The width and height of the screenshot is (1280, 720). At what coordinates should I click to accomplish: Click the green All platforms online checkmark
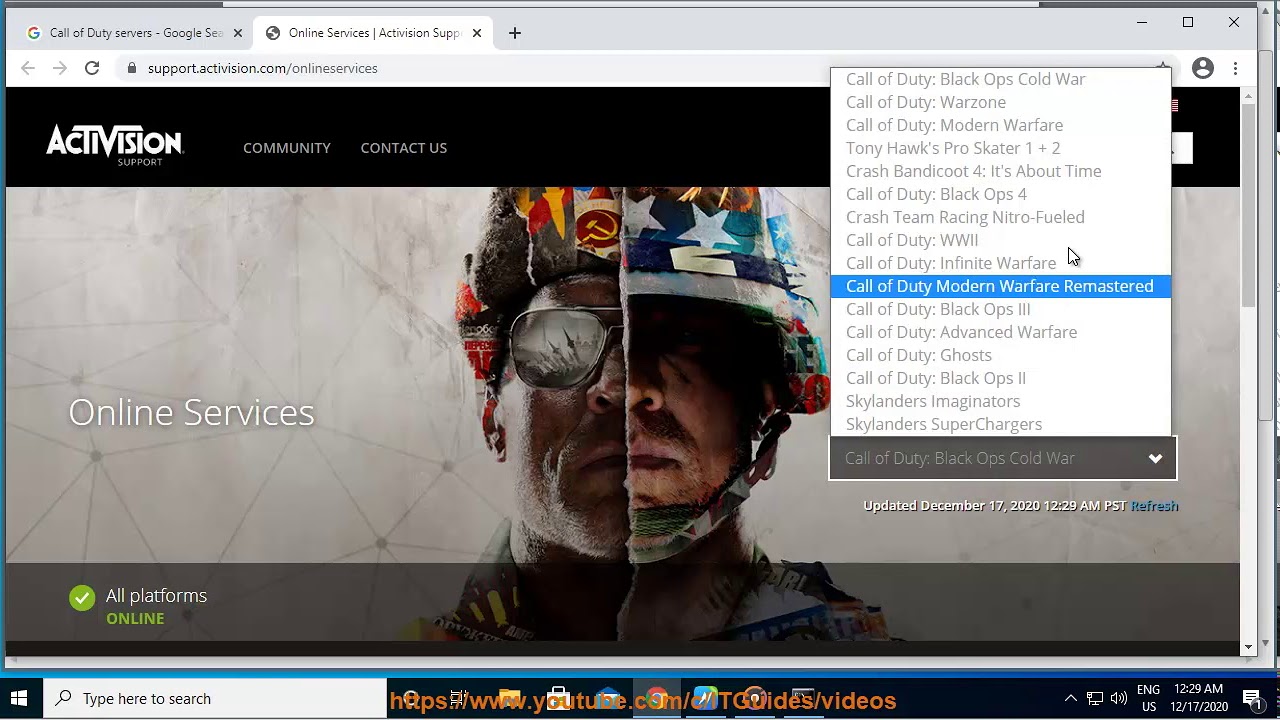(82, 598)
